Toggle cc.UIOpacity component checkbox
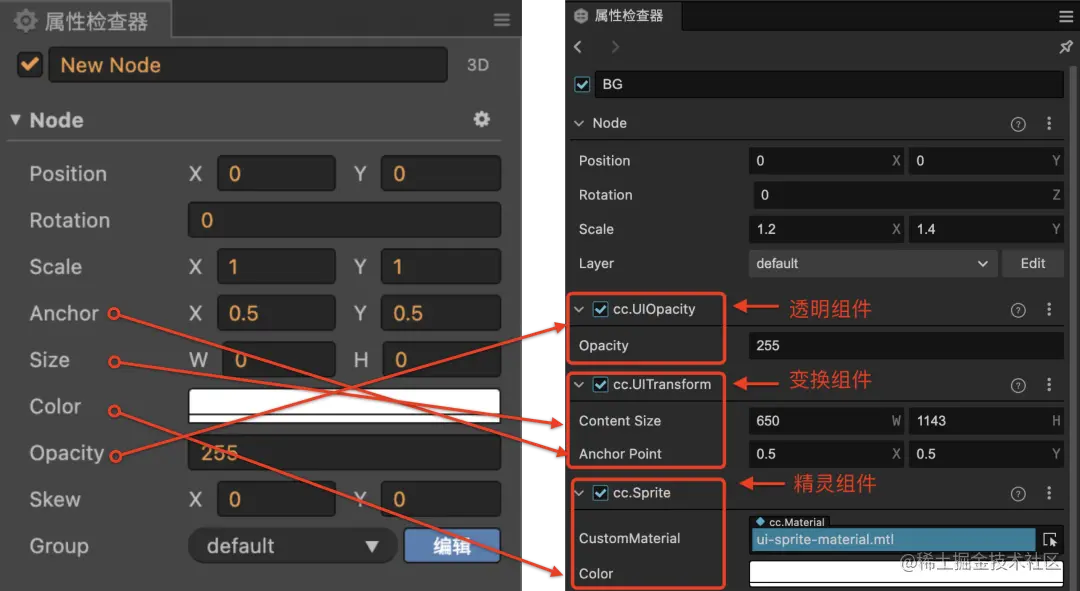The width and height of the screenshot is (1080, 591). point(601,309)
